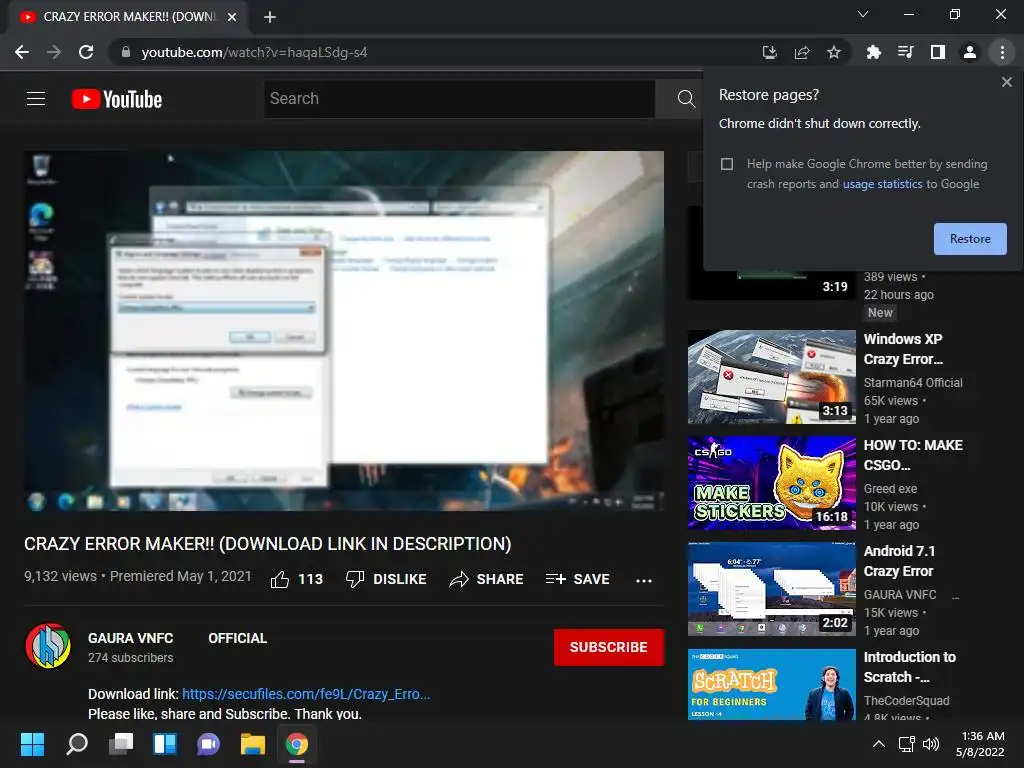Image resolution: width=1024 pixels, height=768 pixels.
Task: Click the YouTube search magnifier button
Action: [x=686, y=99]
